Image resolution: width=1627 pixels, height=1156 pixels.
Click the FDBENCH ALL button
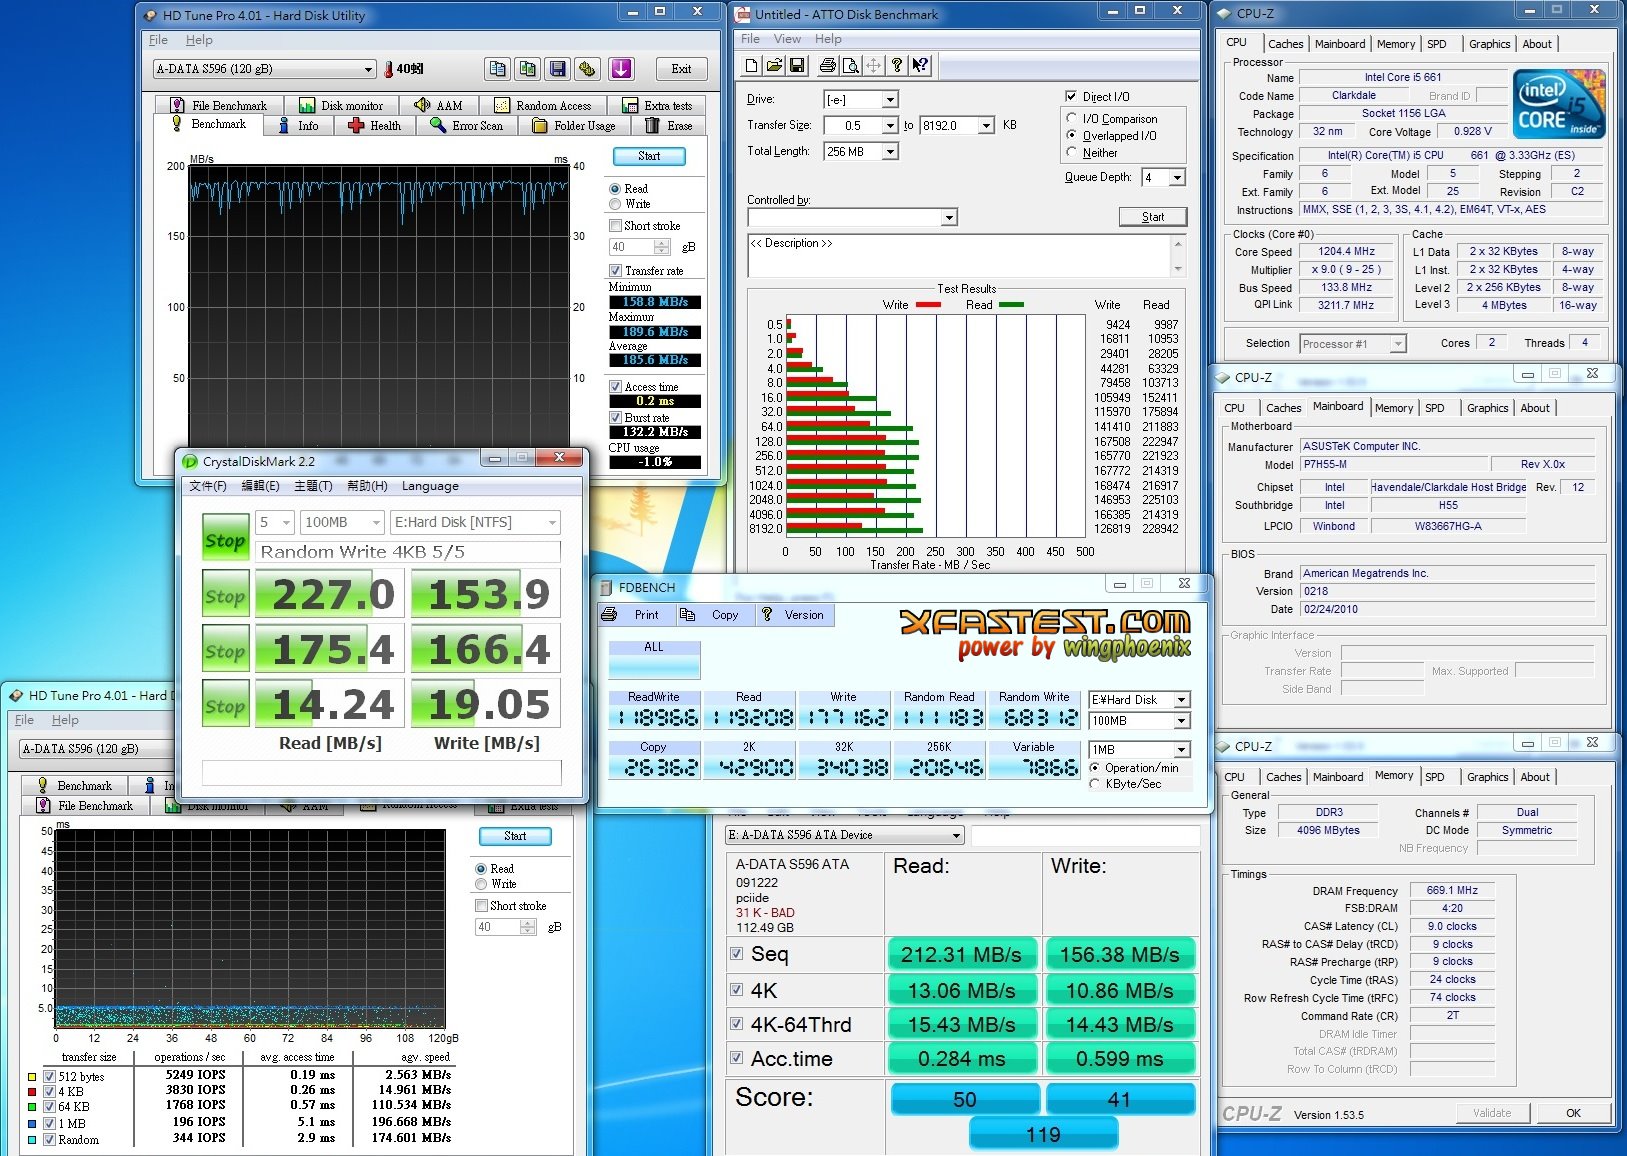pyautogui.click(x=654, y=659)
